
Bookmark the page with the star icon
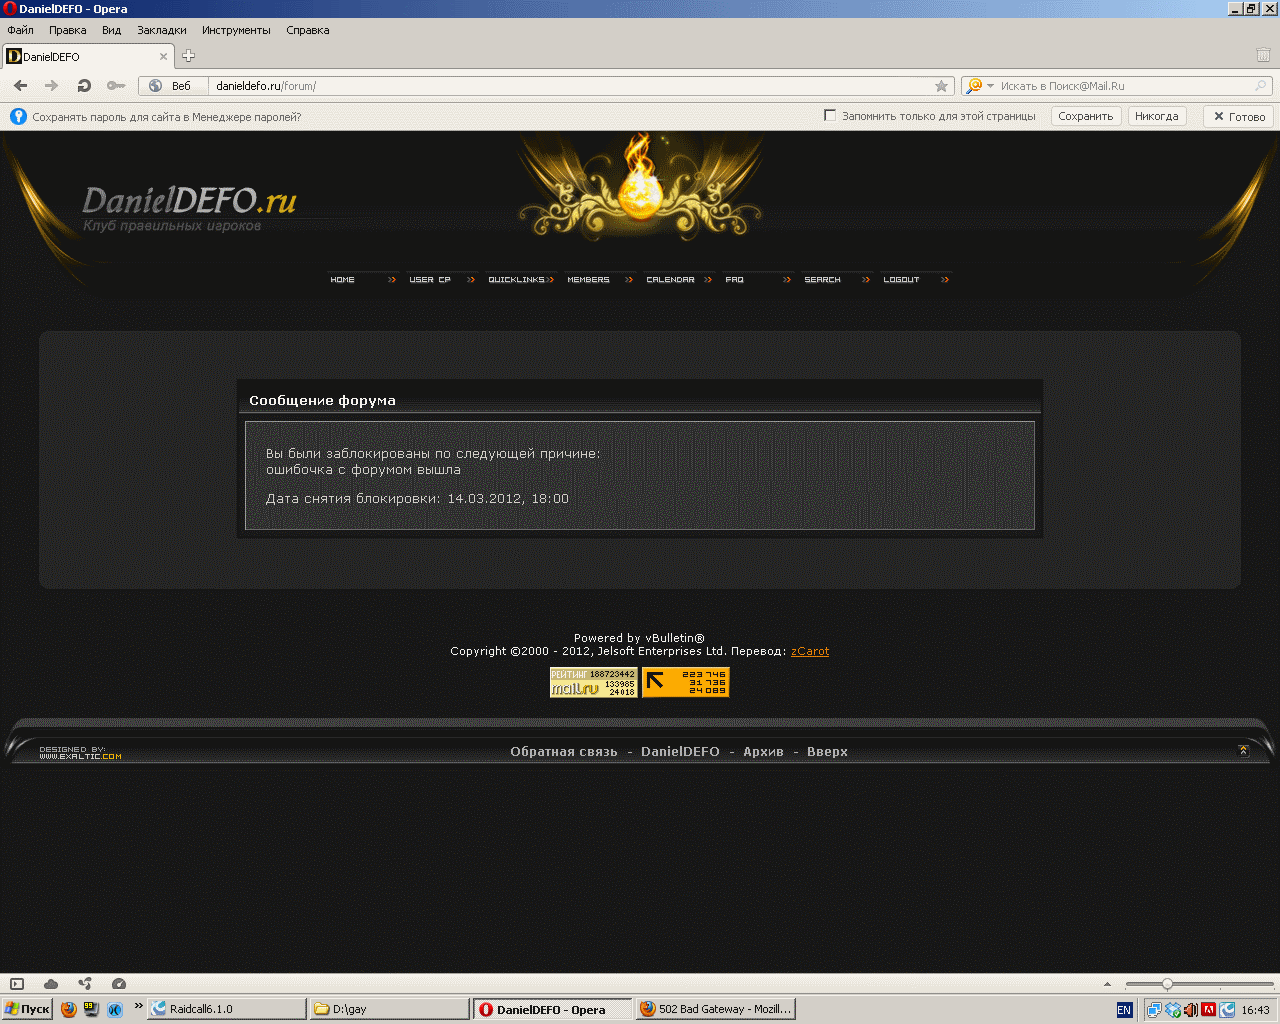click(941, 86)
